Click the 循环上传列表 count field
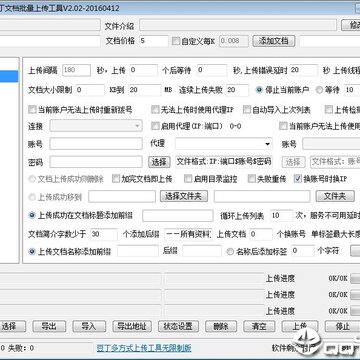The width and height of the screenshot is (360, 360). point(281,215)
